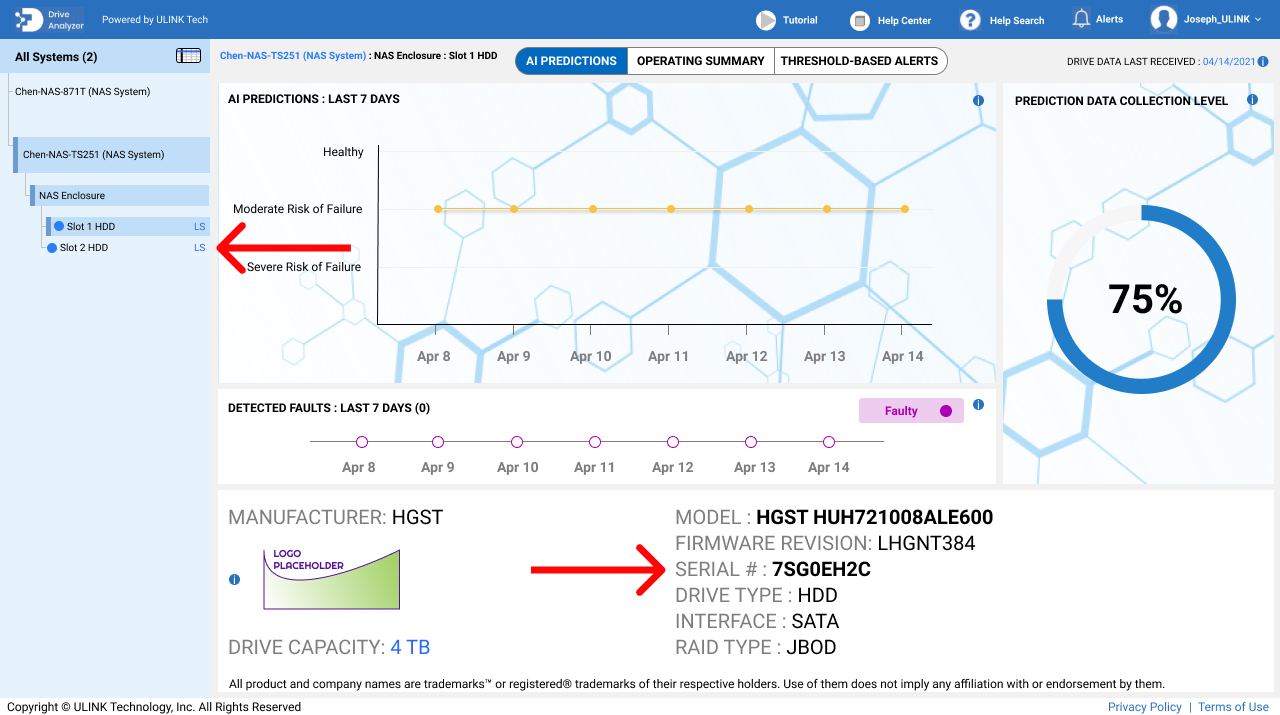Open the Help Center icon
The image size is (1280, 715).
[x=859, y=21]
